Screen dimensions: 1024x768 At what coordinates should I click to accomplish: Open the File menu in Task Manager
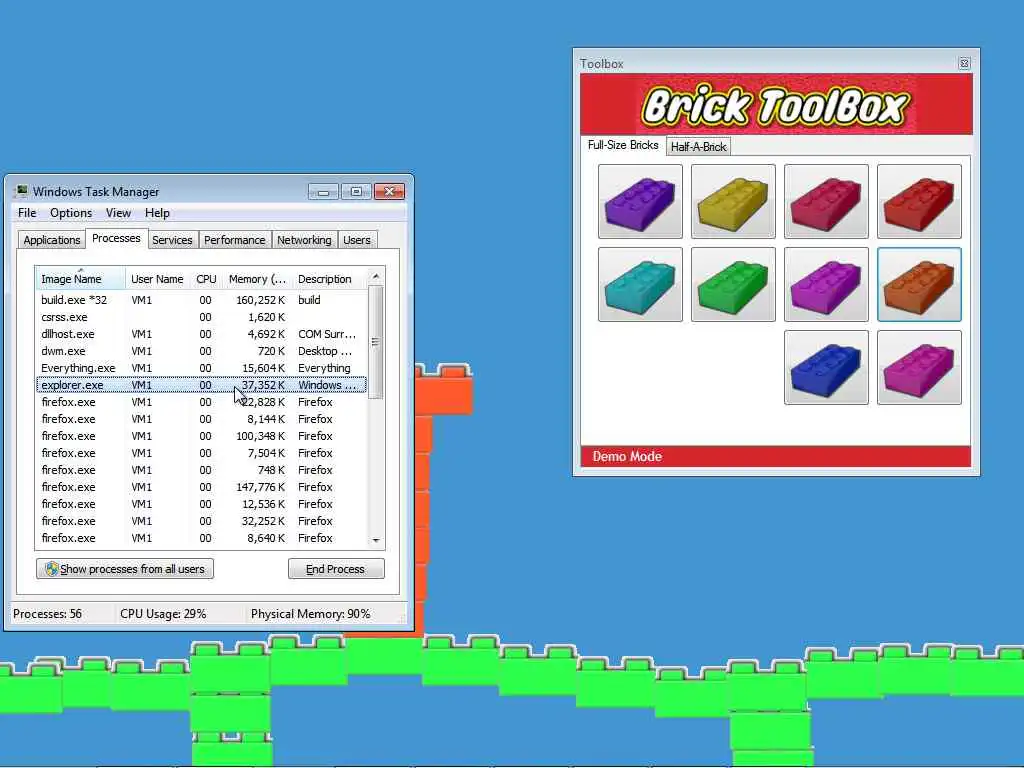pos(27,213)
